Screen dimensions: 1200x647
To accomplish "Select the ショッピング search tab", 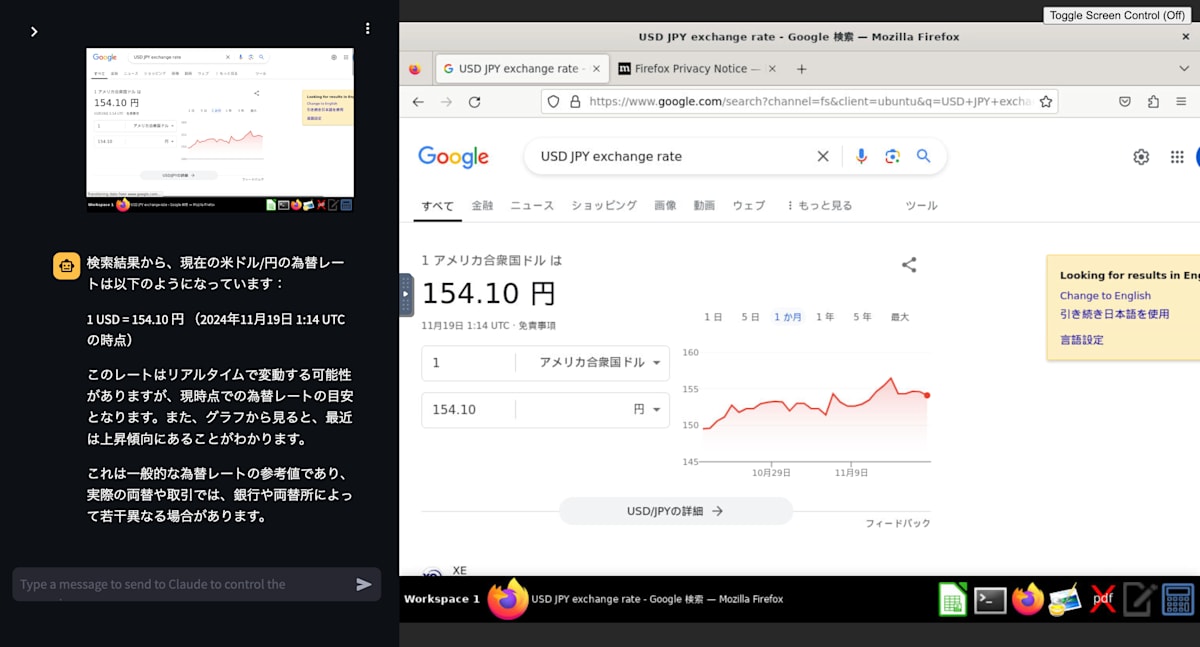I will 604,206.
